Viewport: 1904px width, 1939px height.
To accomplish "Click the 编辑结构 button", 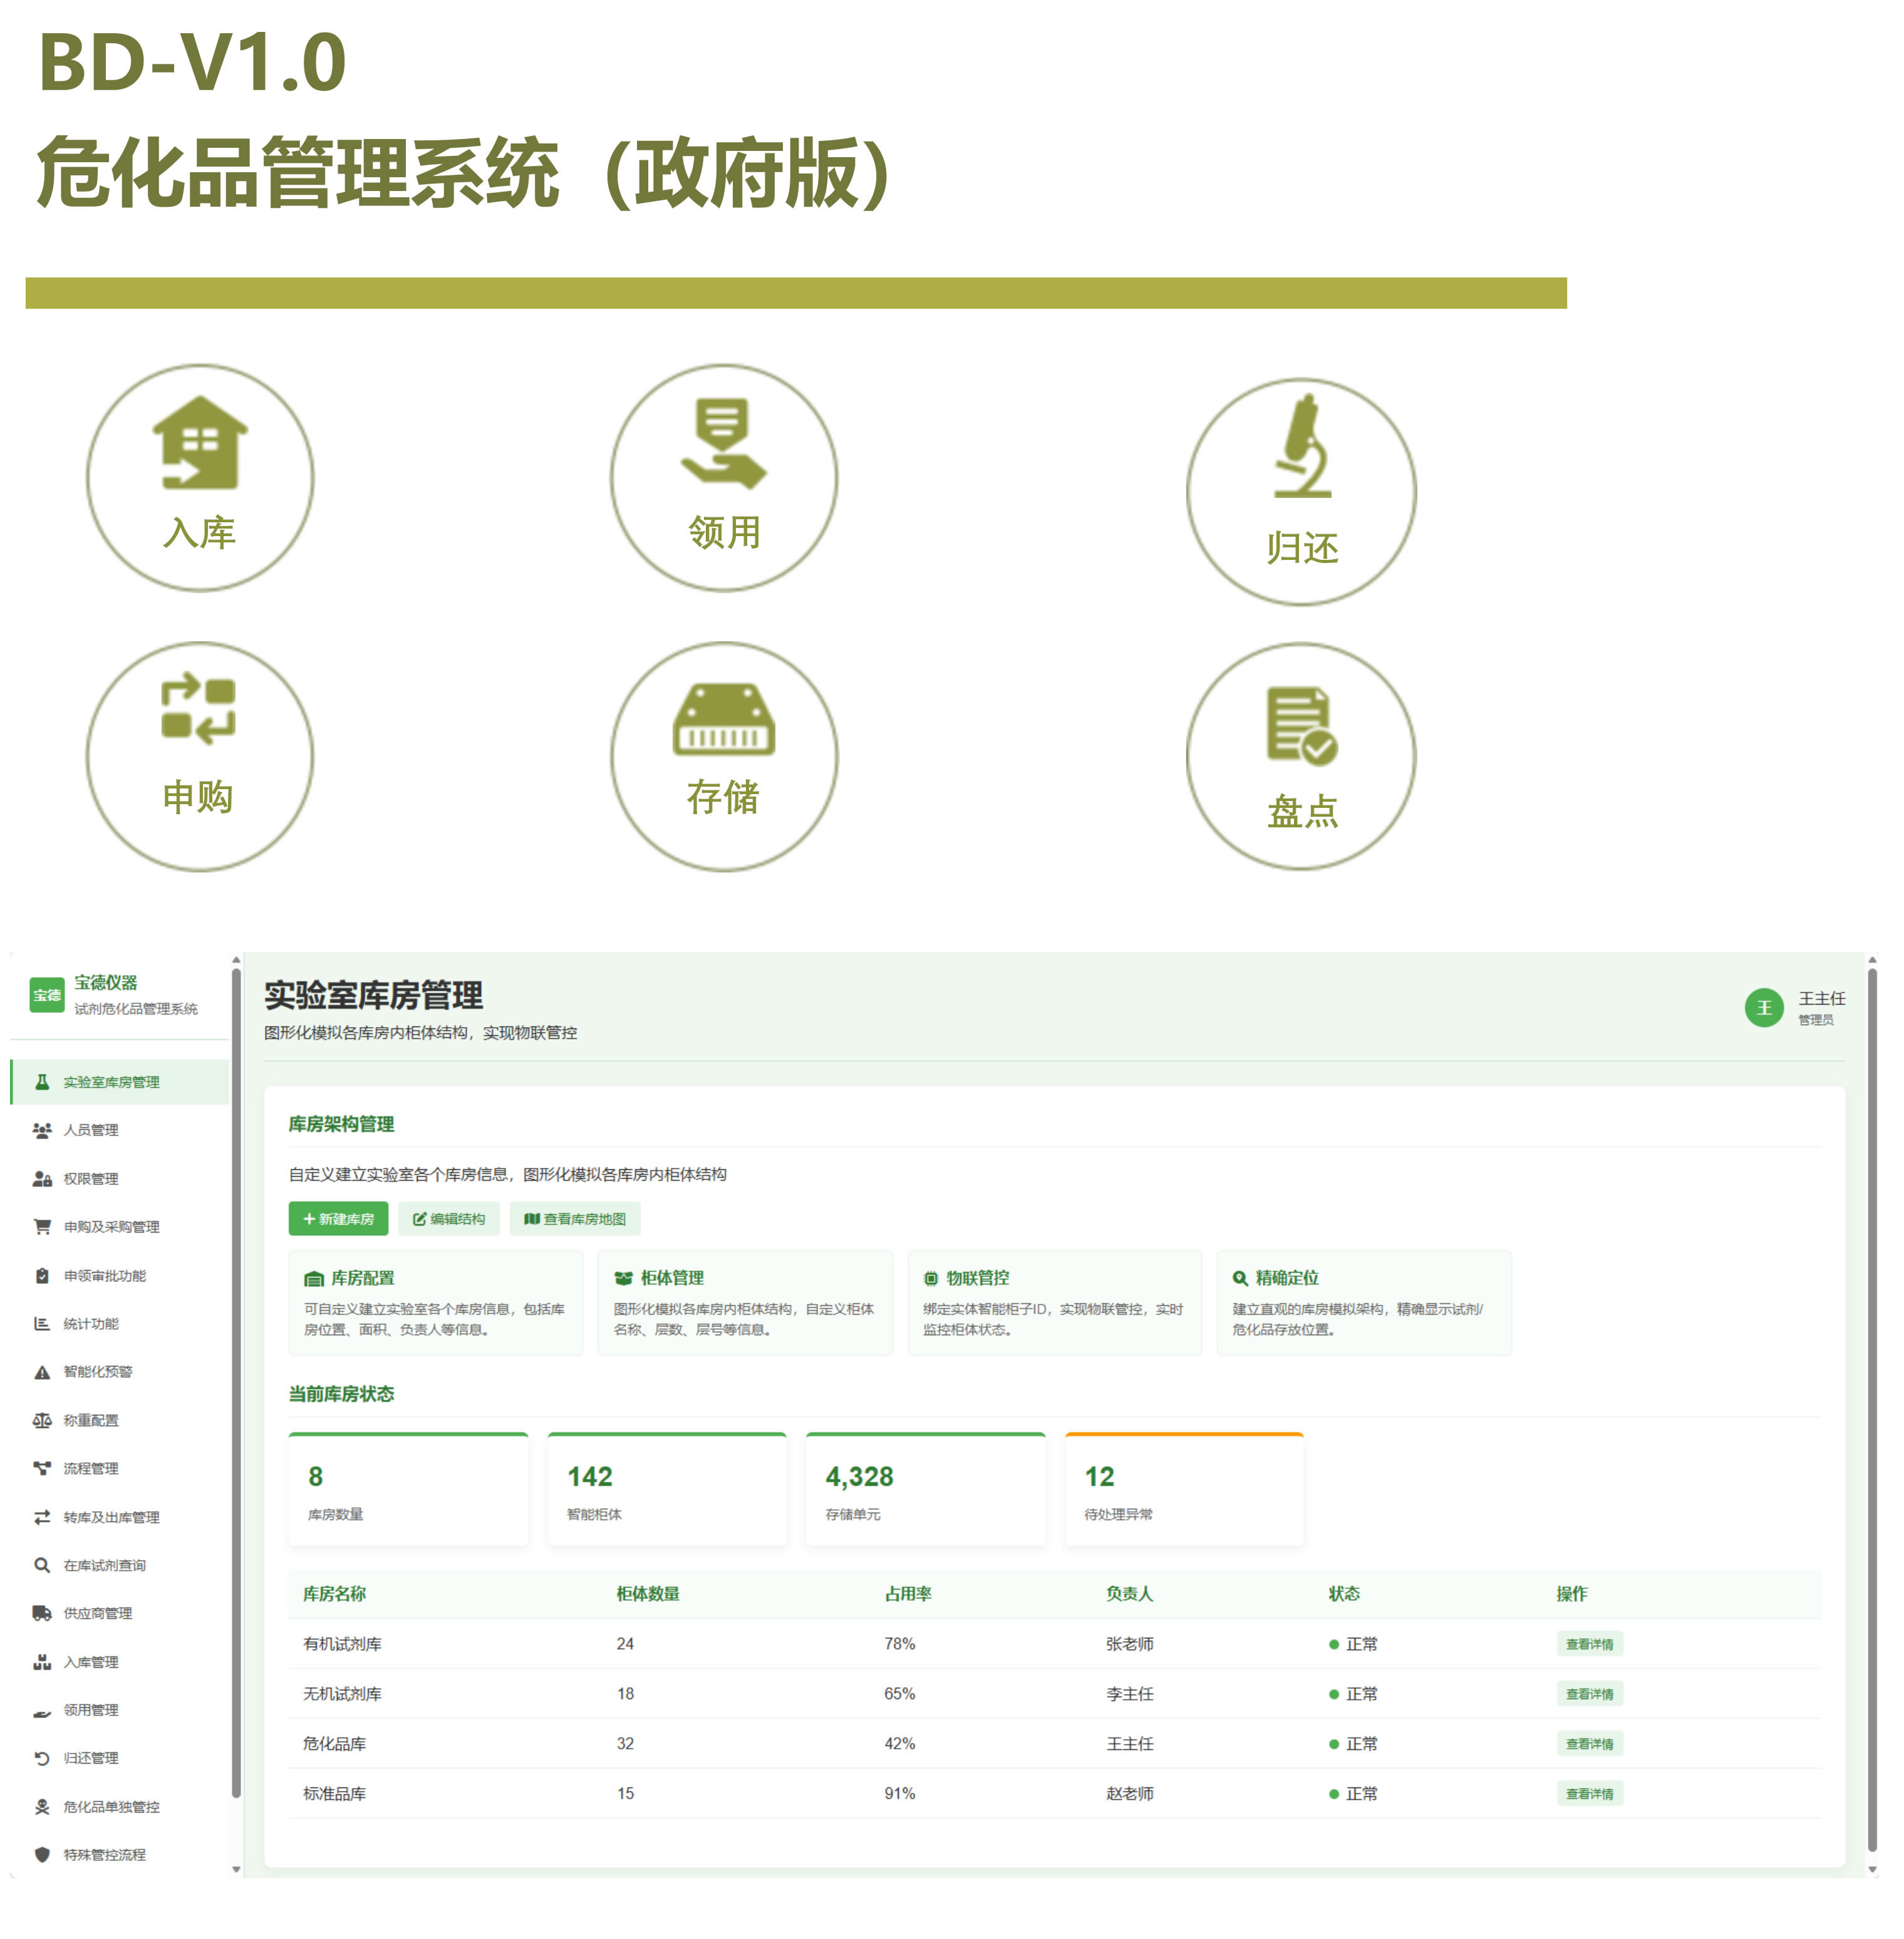I will (449, 1218).
